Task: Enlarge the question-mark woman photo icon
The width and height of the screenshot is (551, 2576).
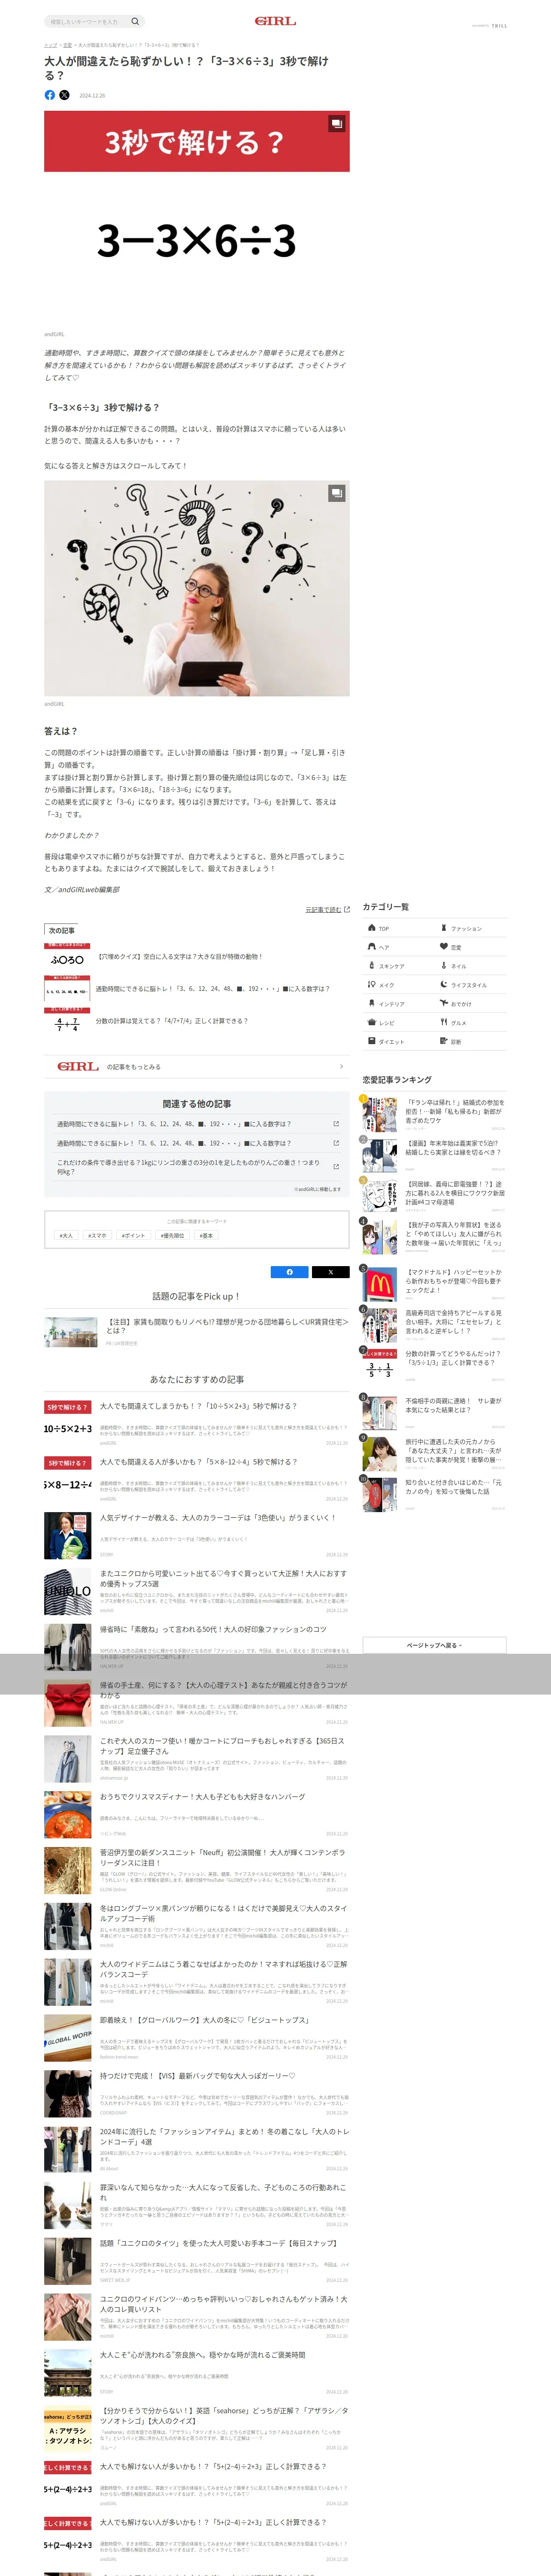Action: click(x=337, y=492)
